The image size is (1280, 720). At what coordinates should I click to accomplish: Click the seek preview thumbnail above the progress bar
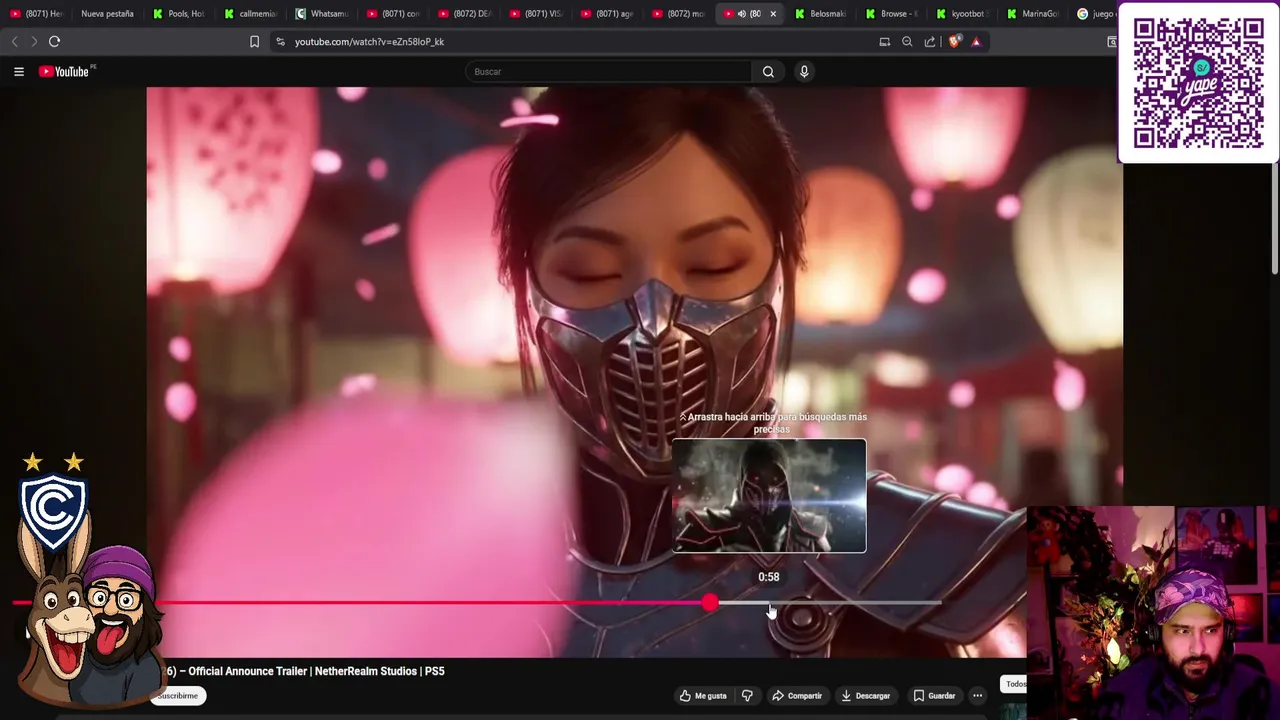pos(769,495)
